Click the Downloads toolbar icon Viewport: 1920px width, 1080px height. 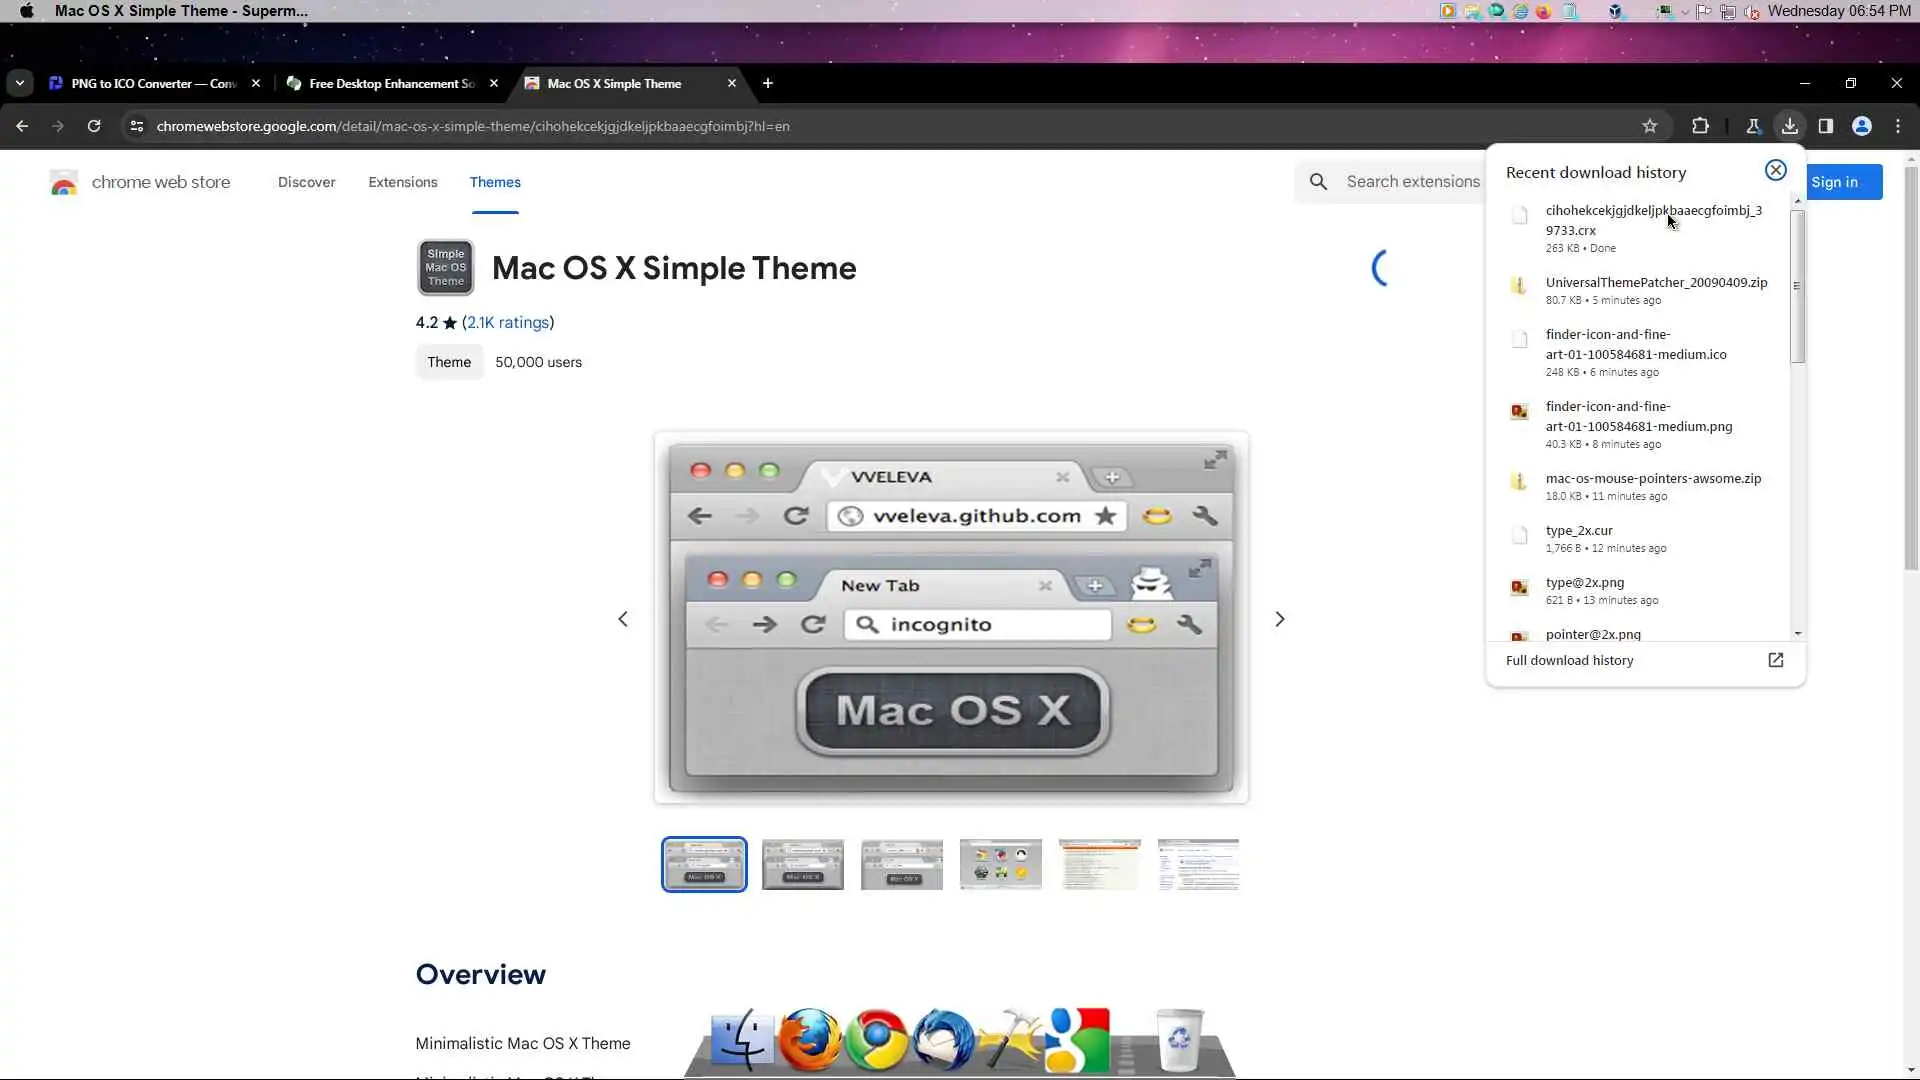coord(1790,126)
